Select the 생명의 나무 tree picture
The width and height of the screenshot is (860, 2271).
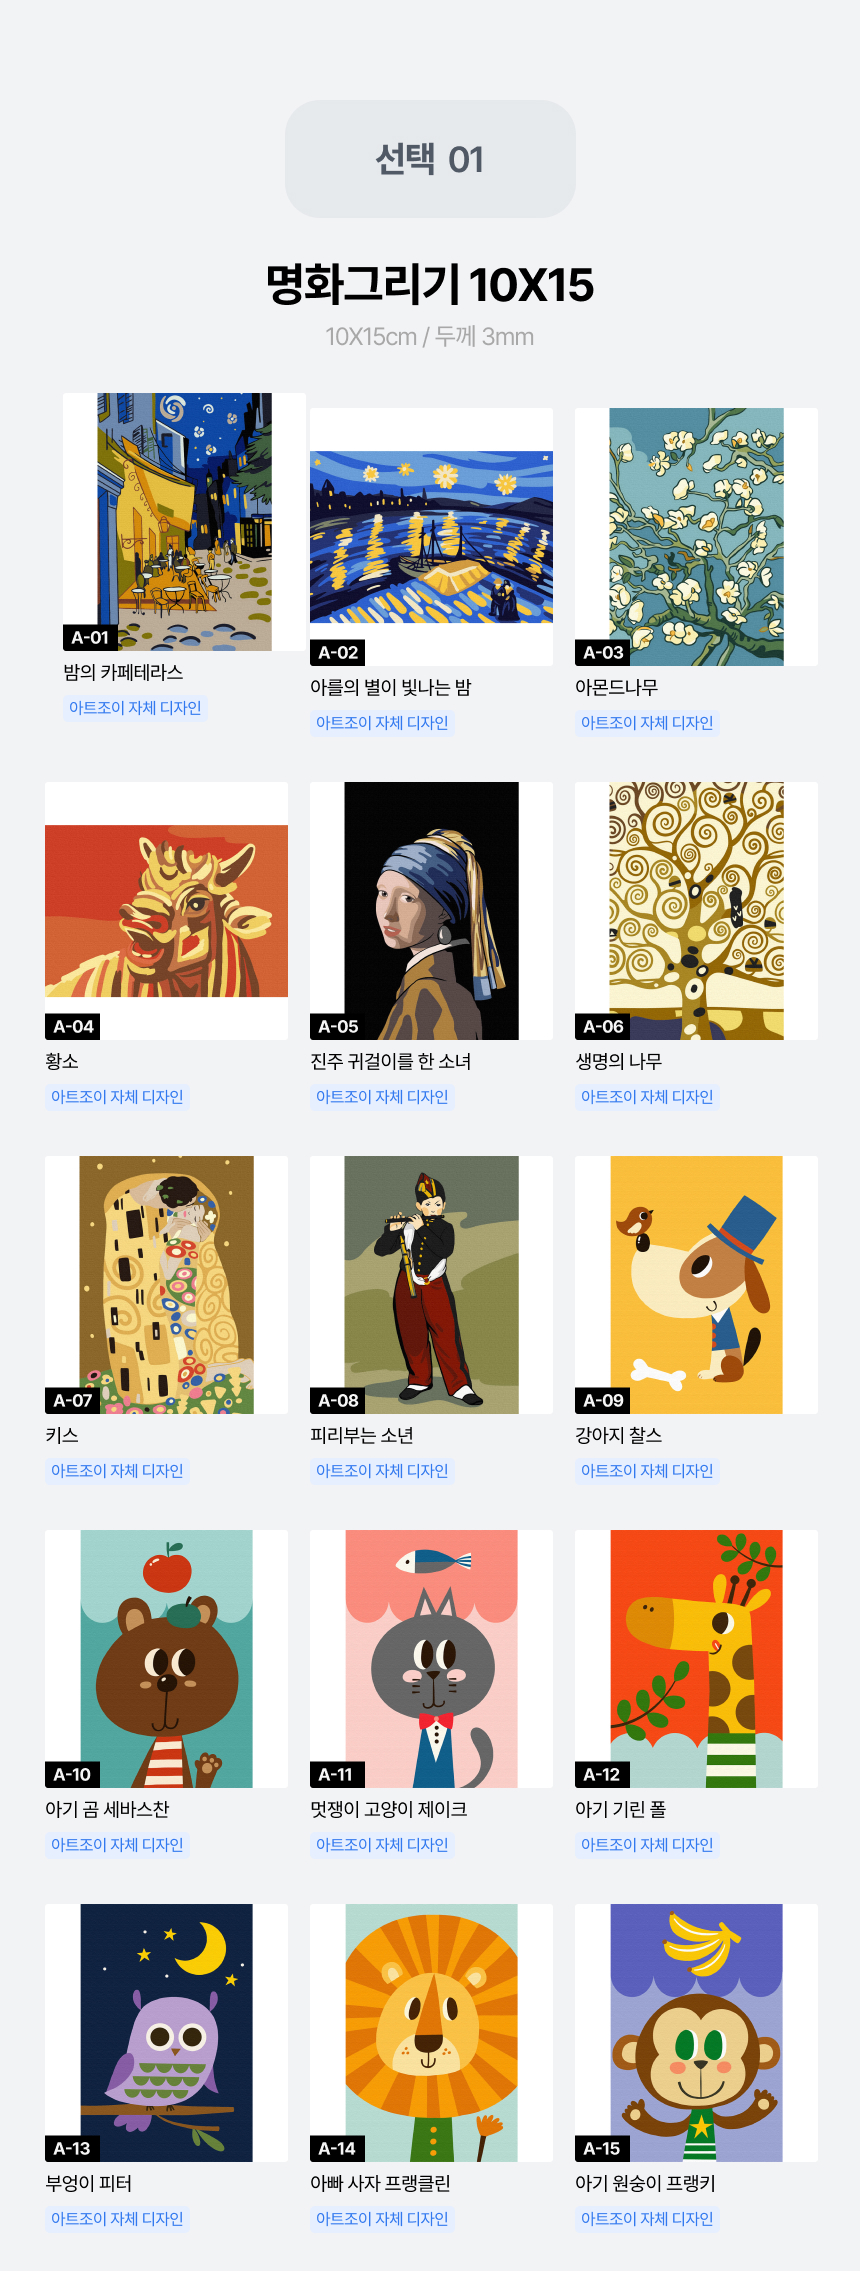(x=696, y=911)
